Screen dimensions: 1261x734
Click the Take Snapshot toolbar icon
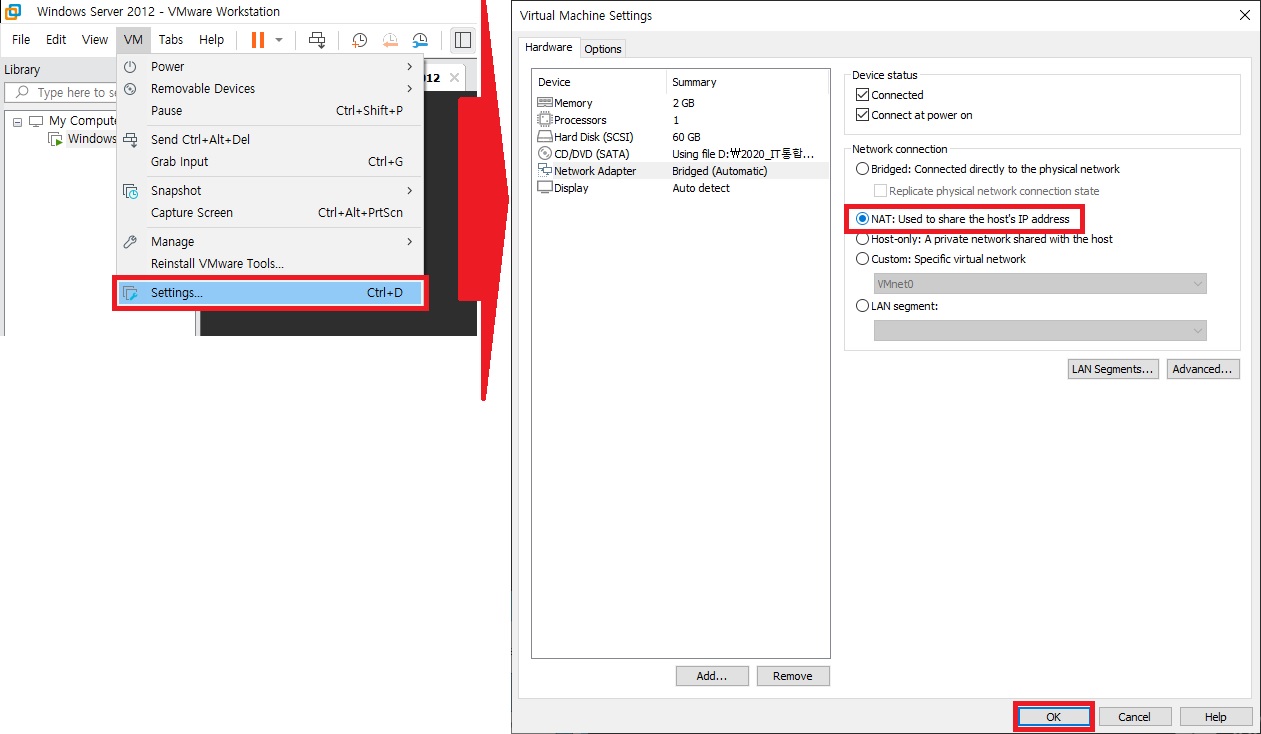pyautogui.click(x=359, y=40)
